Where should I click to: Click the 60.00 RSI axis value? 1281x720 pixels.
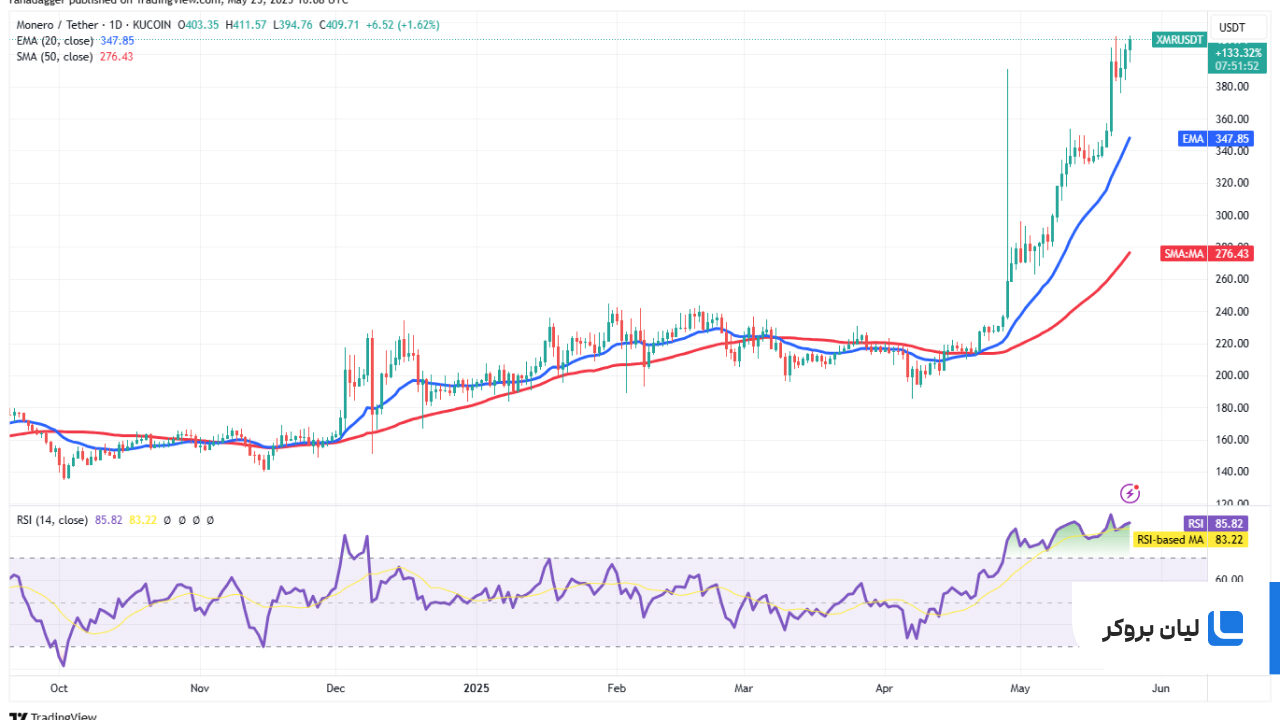pos(1229,580)
